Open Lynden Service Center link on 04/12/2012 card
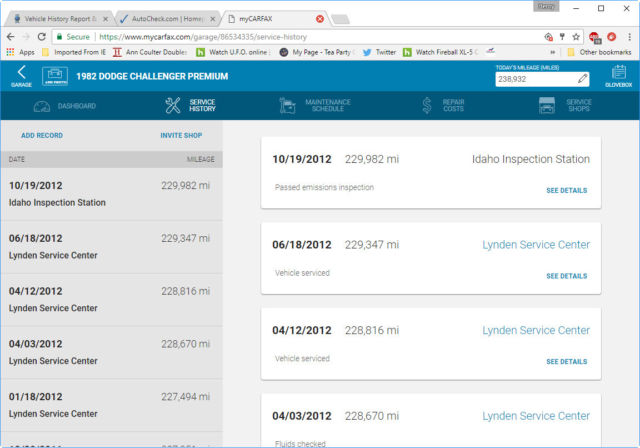The height and width of the screenshot is (448, 640). pos(536,330)
